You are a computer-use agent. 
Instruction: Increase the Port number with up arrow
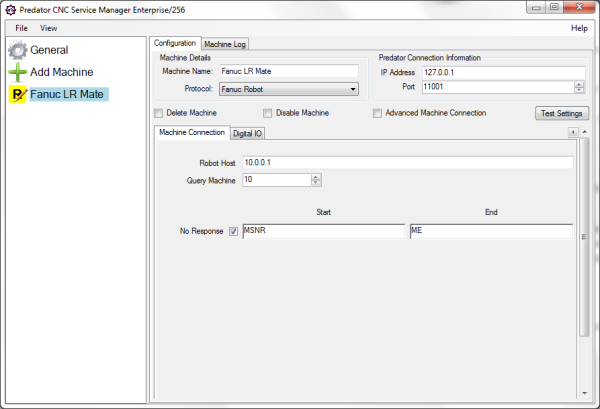[x=579, y=84]
